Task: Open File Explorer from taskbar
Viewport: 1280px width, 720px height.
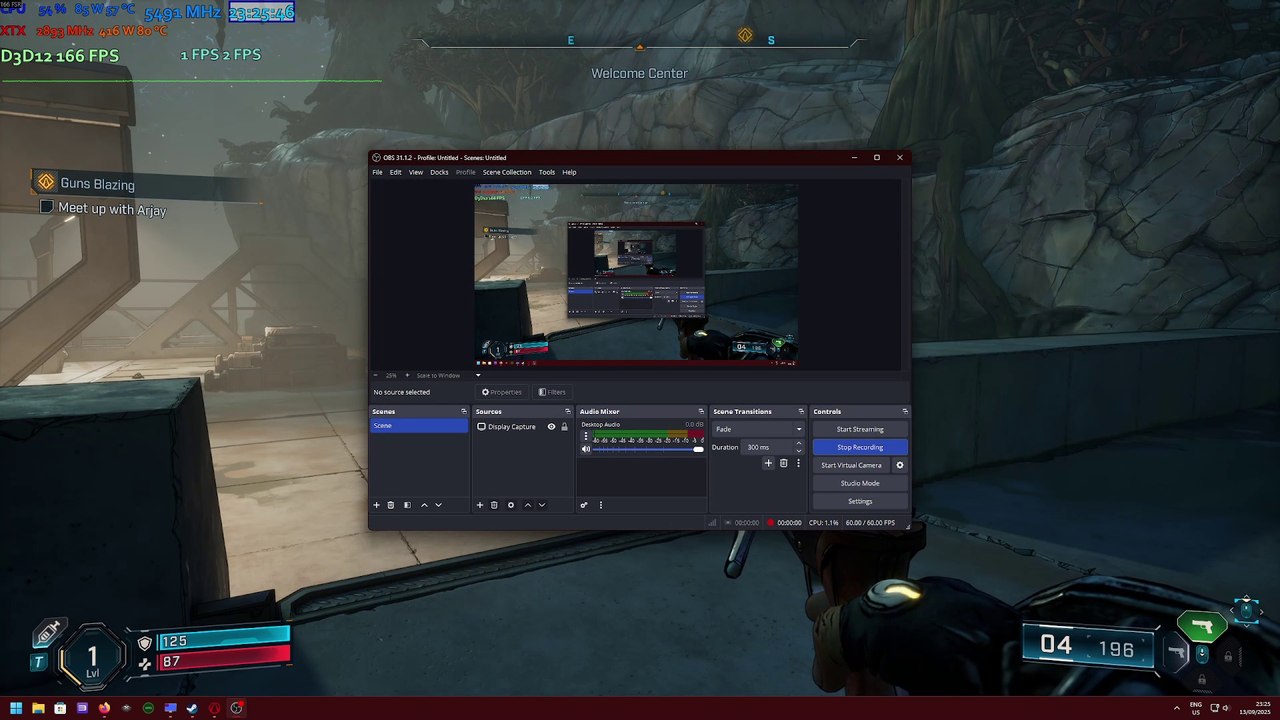Action: tap(38, 708)
